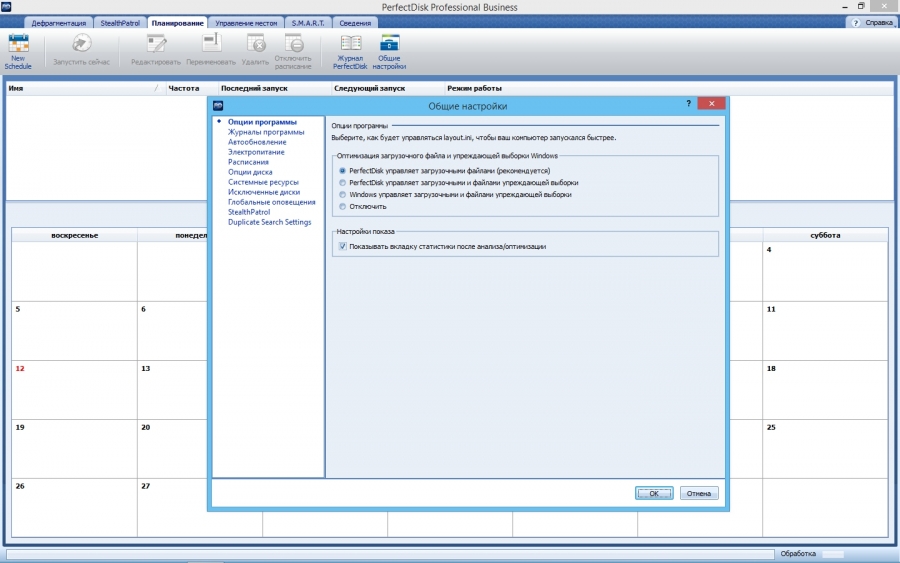Uncheck Показывать вкладку статистики checkbox

point(343,246)
